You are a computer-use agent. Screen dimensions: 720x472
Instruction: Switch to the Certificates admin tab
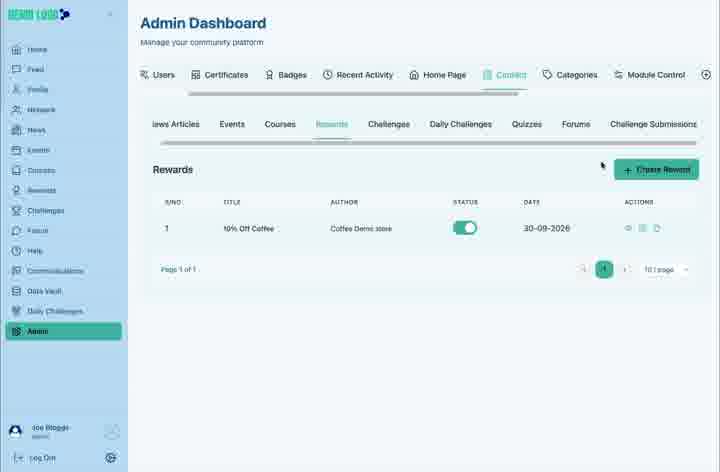(x=219, y=75)
